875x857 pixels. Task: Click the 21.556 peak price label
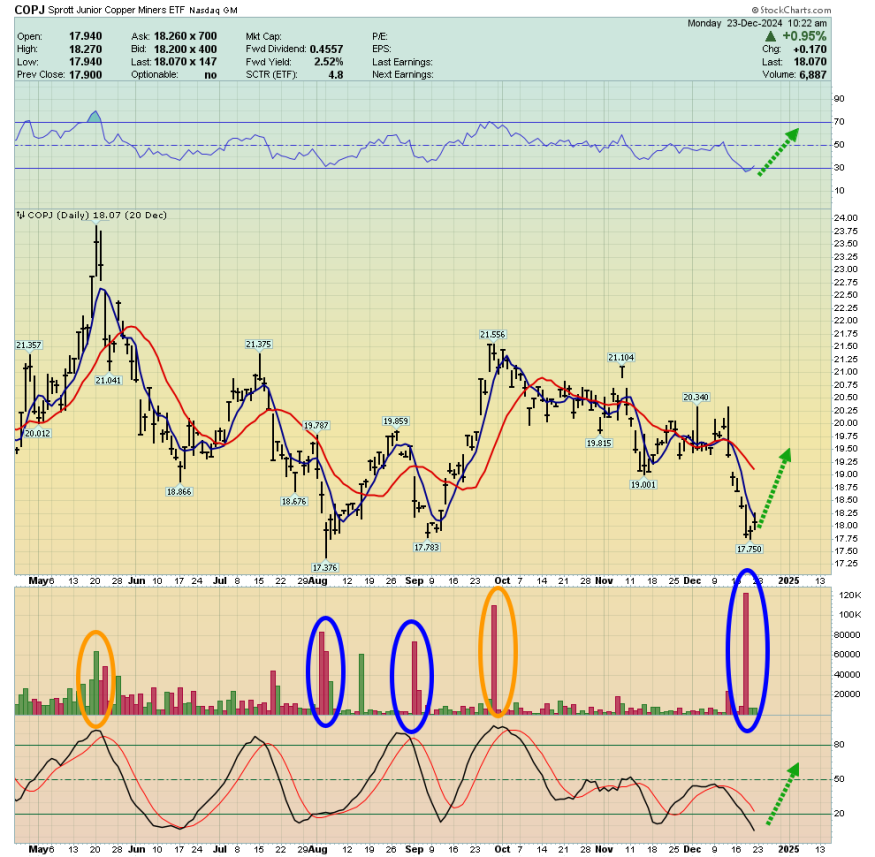(493, 335)
